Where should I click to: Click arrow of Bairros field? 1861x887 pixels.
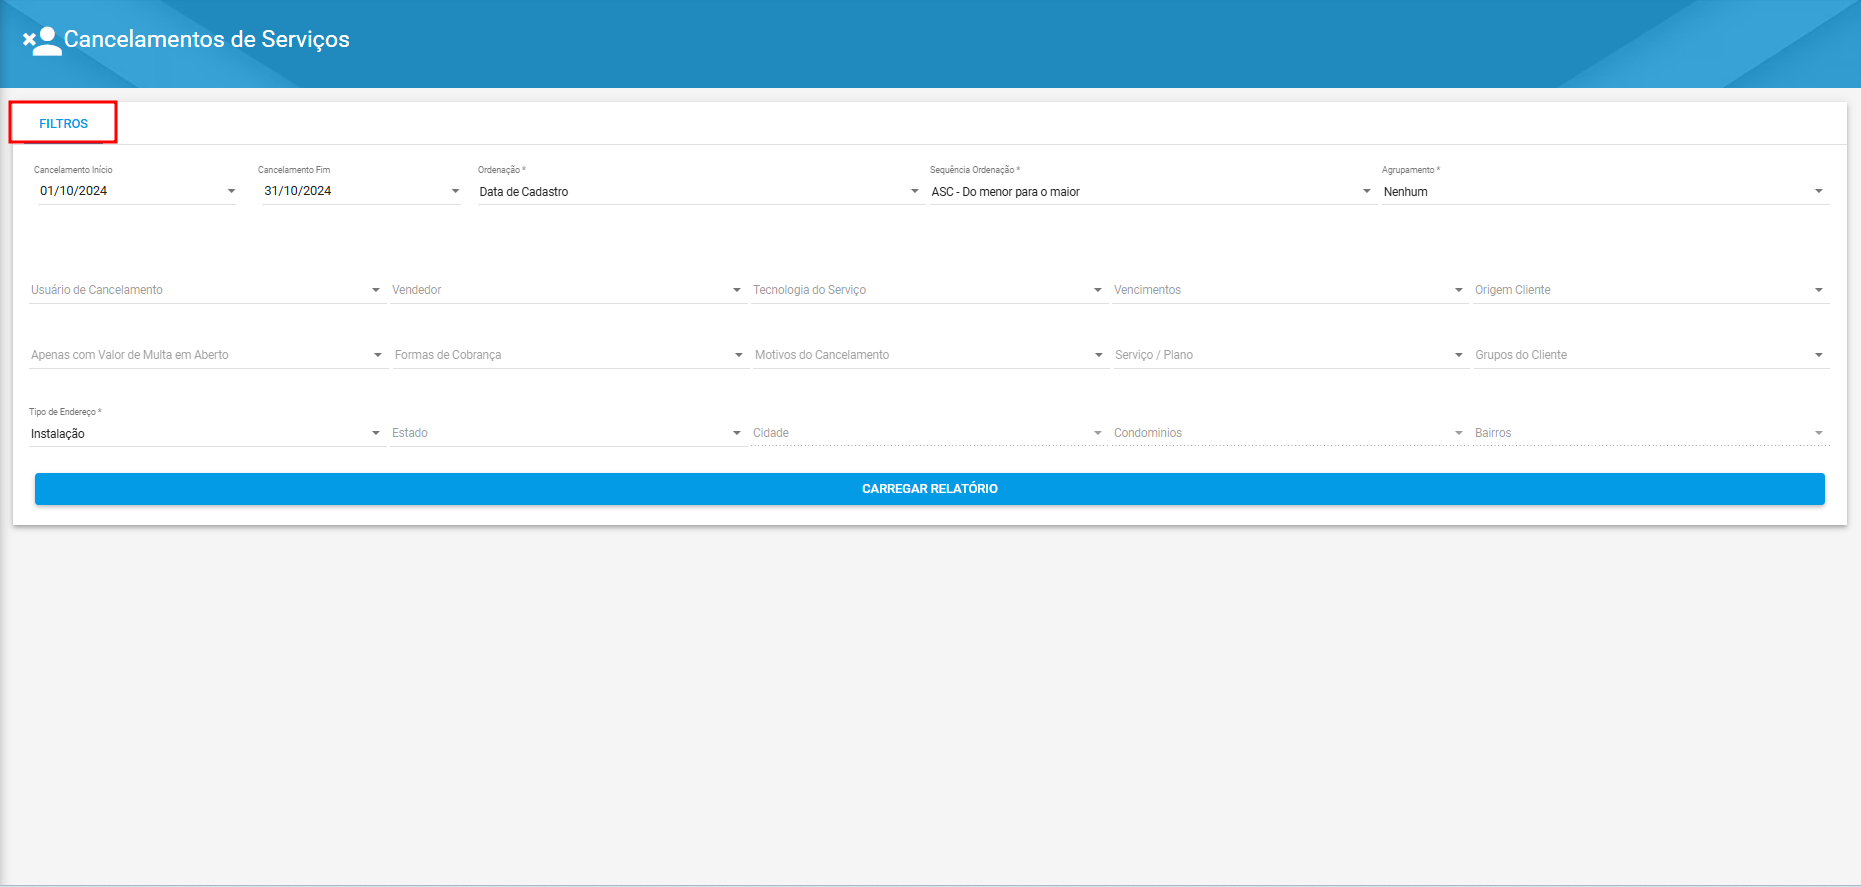tap(1818, 433)
